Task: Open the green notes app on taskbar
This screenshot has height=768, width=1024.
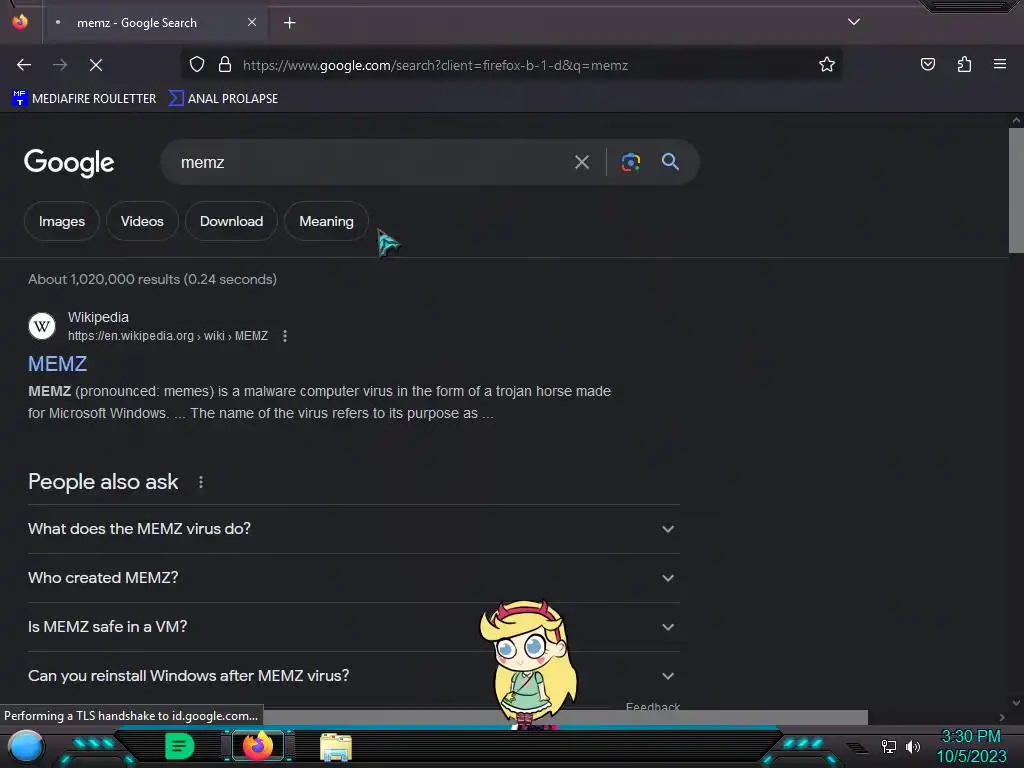Action: [x=179, y=746]
